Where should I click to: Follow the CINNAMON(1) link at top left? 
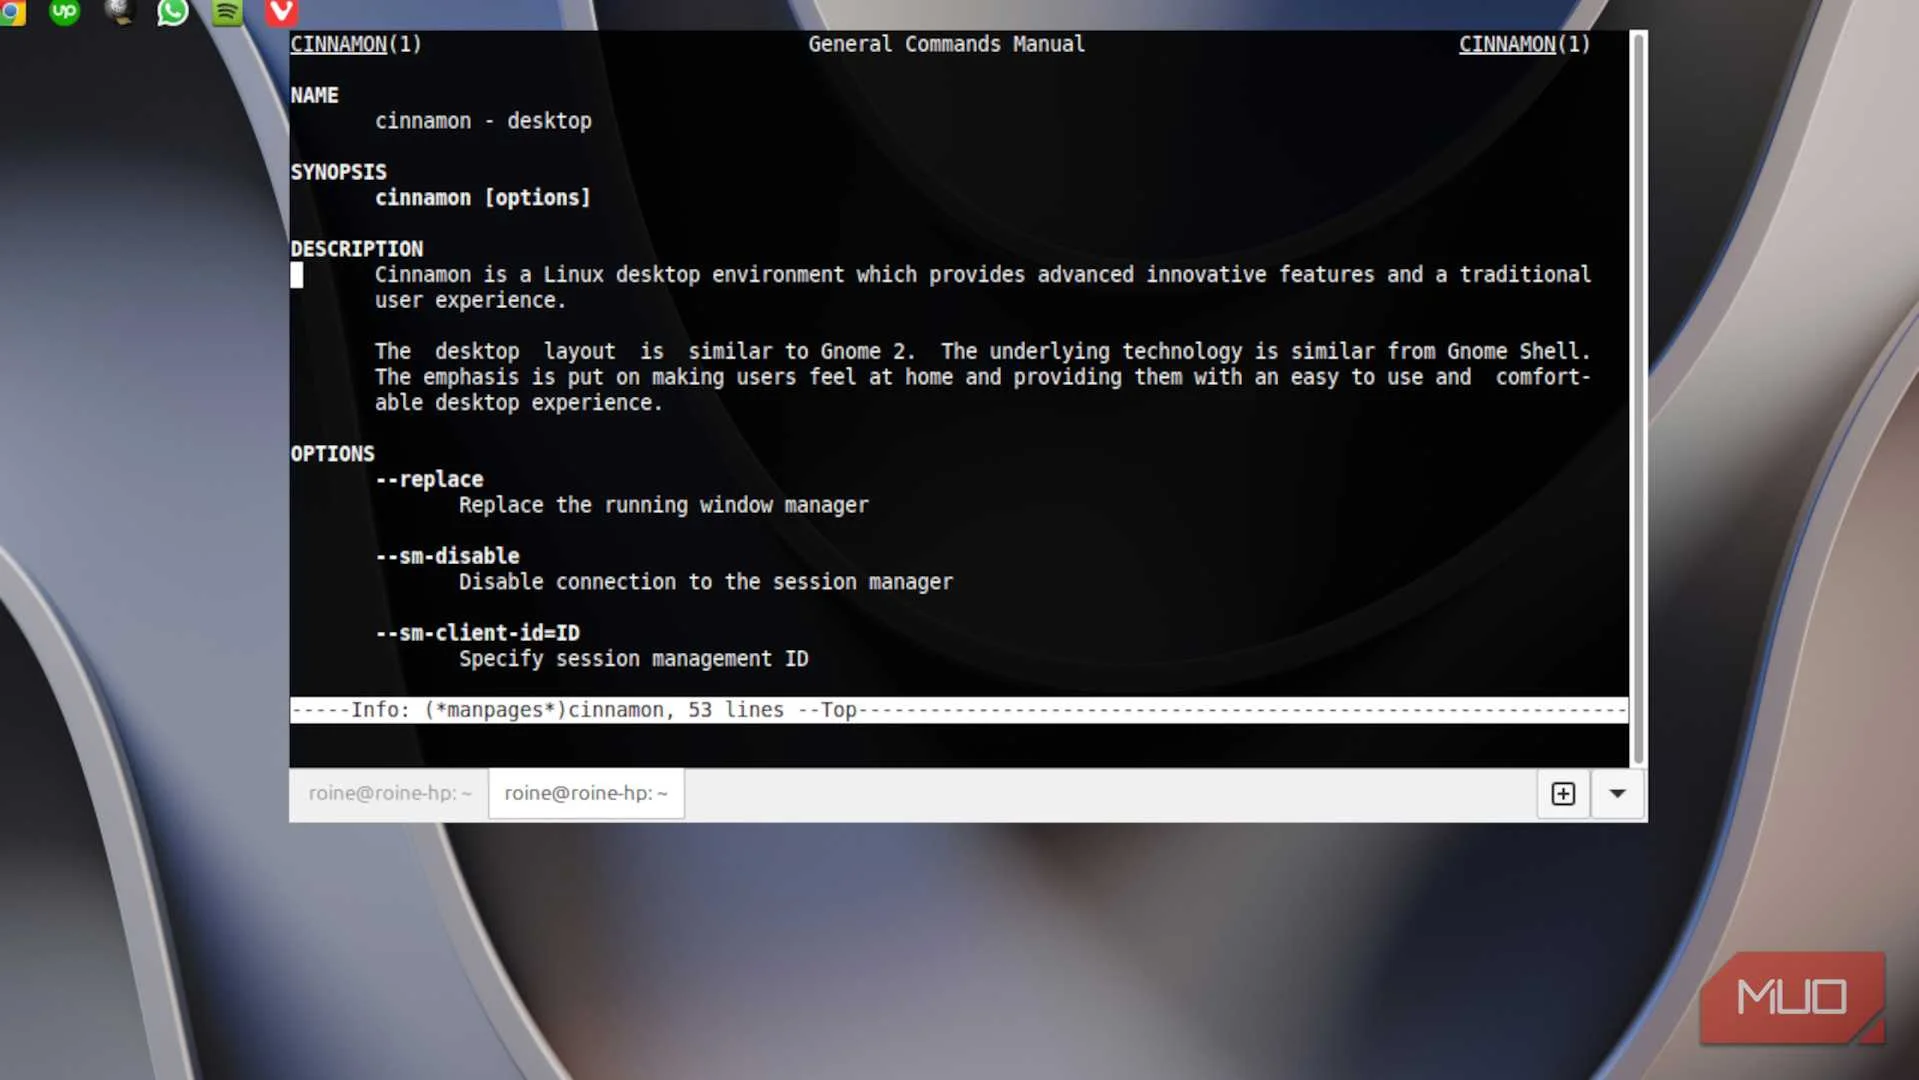coord(339,44)
